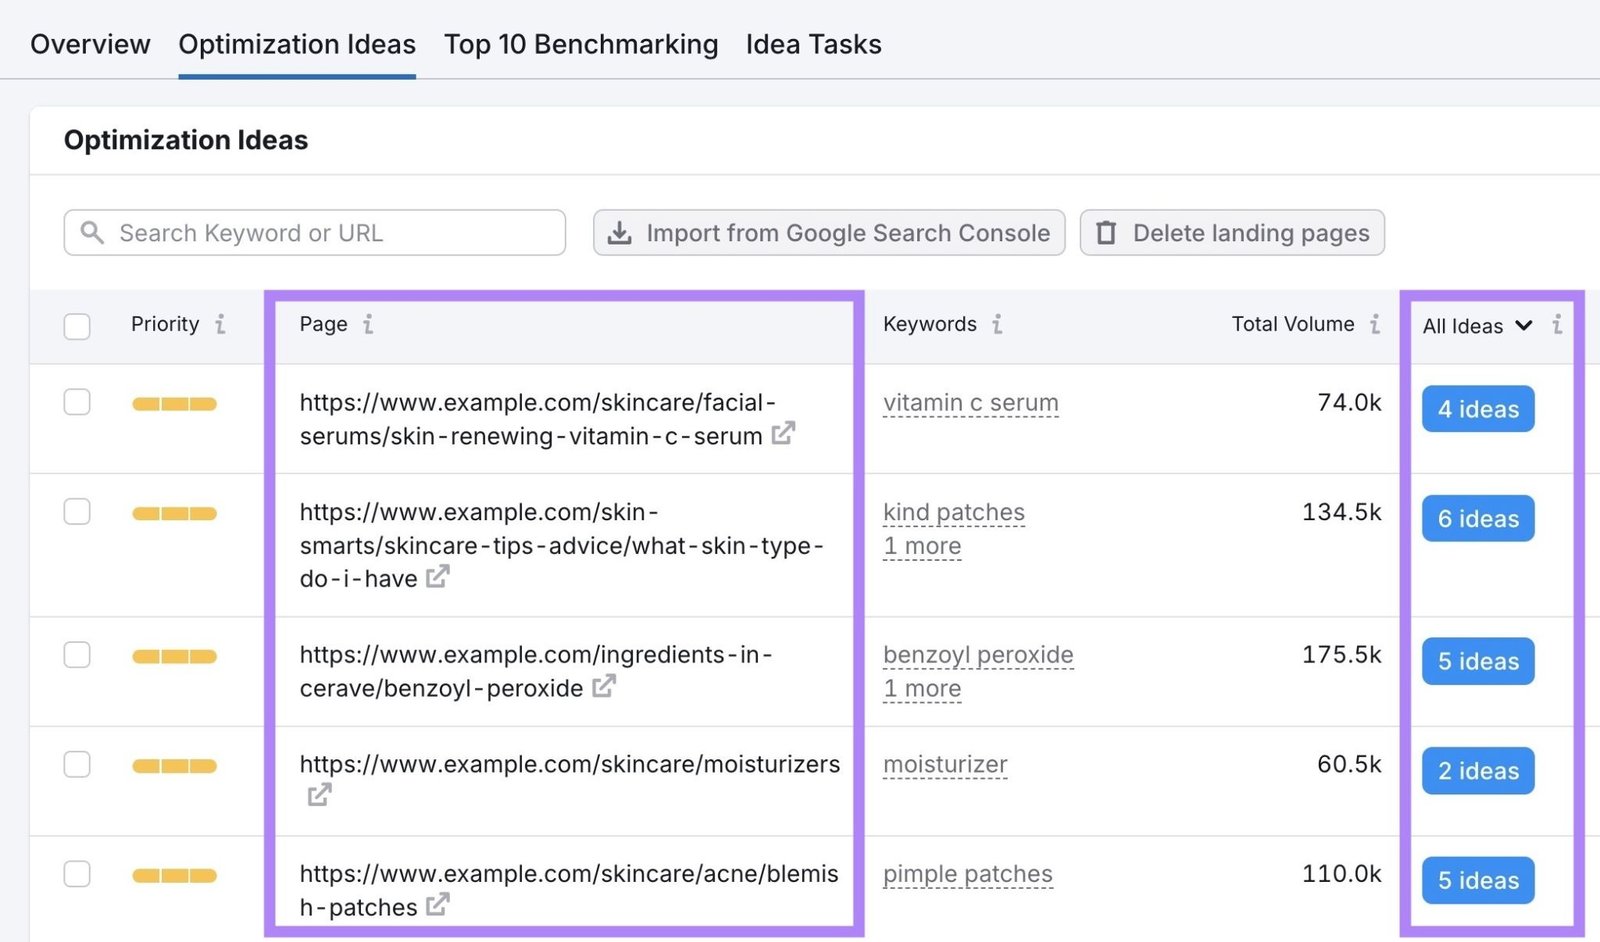Click the Priority column header
Viewport: 1600px width, 942px height.
point(165,324)
